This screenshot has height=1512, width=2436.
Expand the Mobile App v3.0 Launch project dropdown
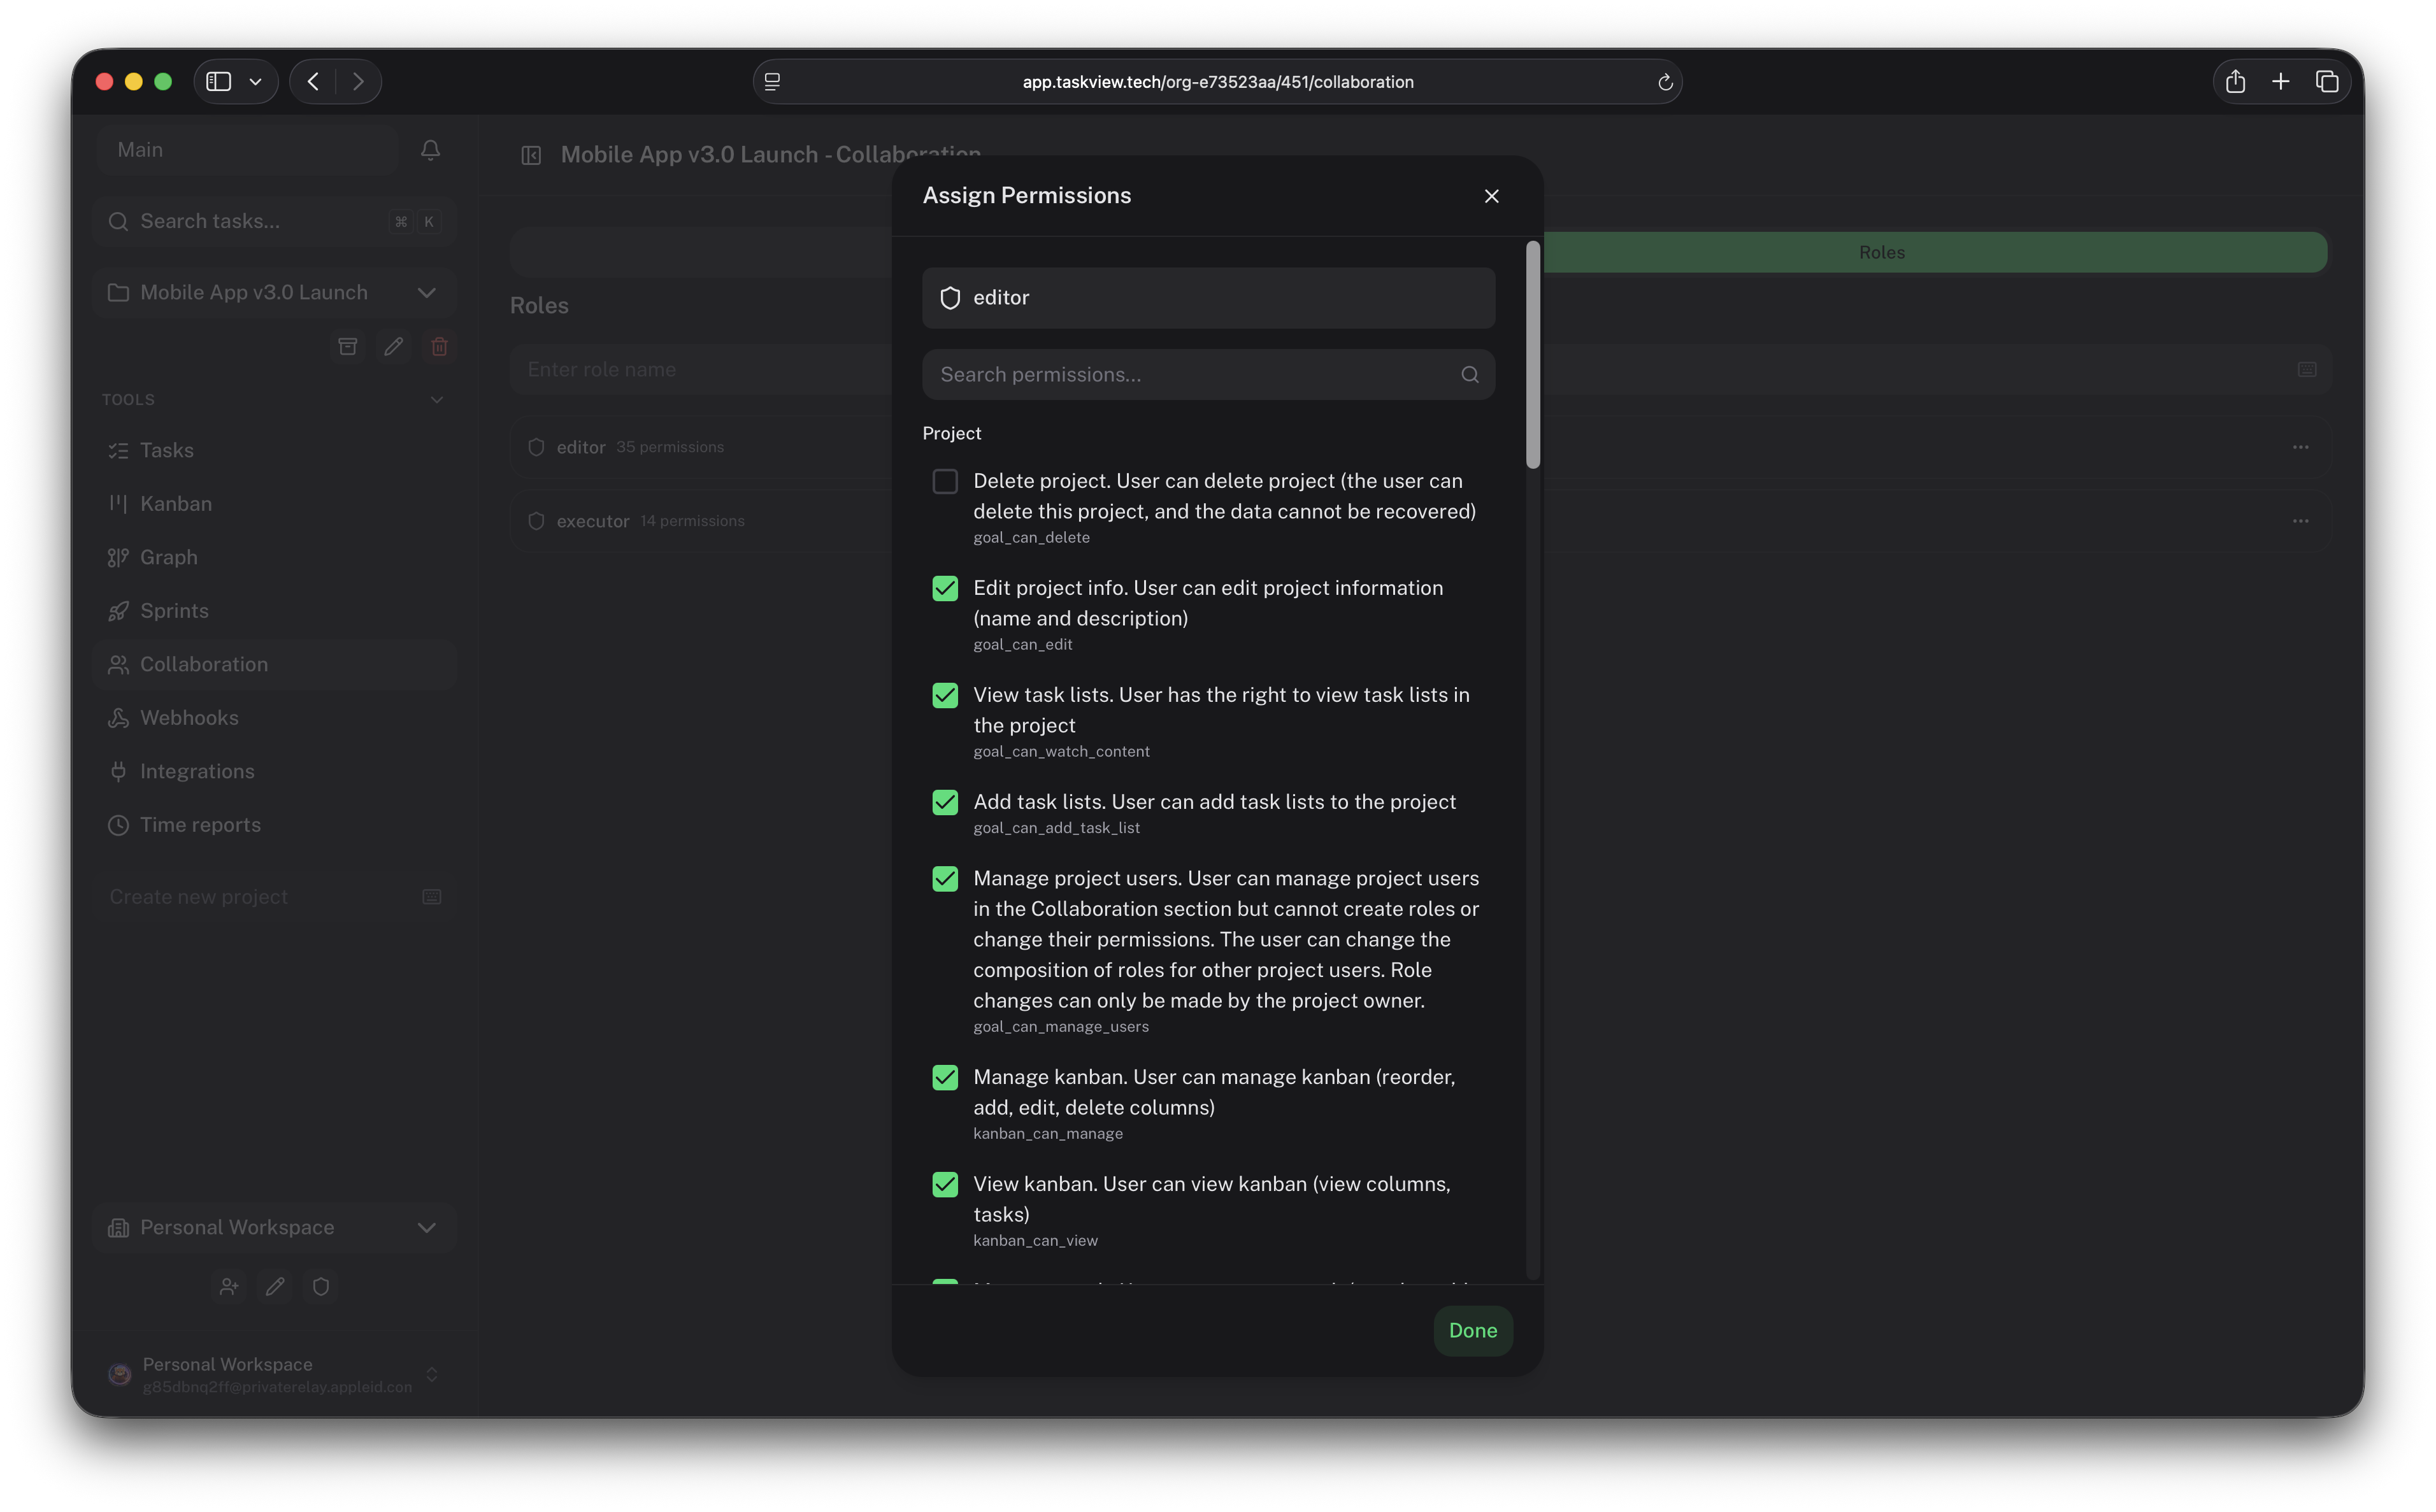point(275,292)
